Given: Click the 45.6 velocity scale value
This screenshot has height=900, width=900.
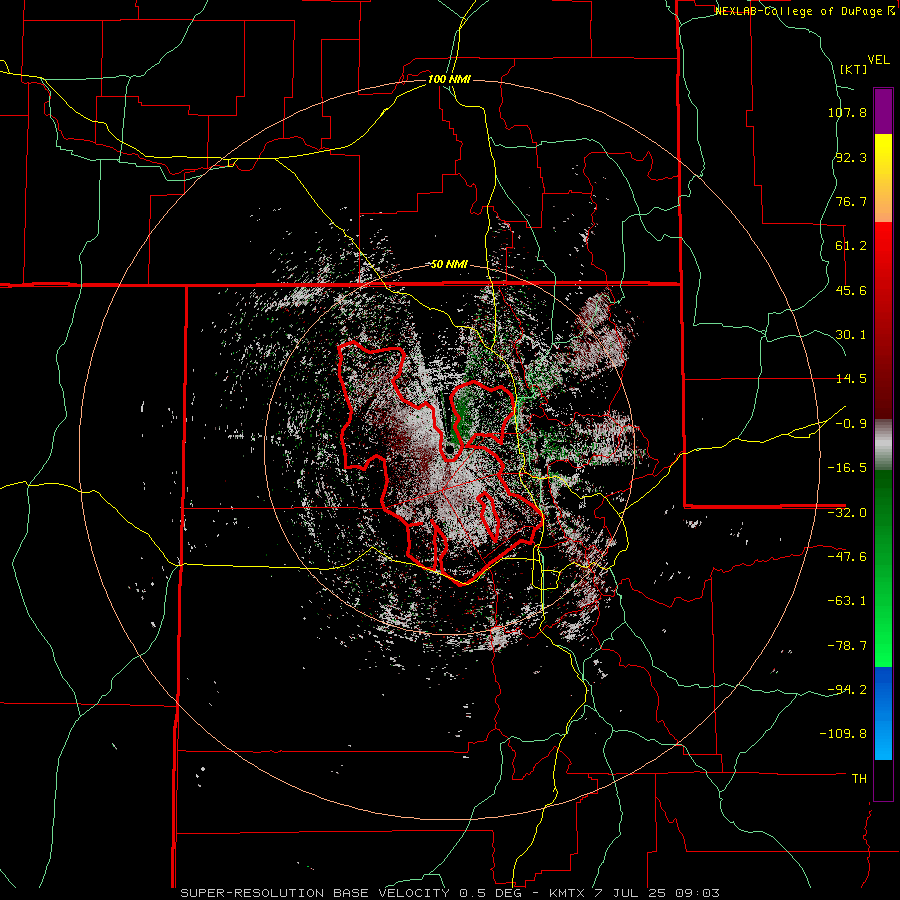Looking at the screenshot, I should [851, 290].
